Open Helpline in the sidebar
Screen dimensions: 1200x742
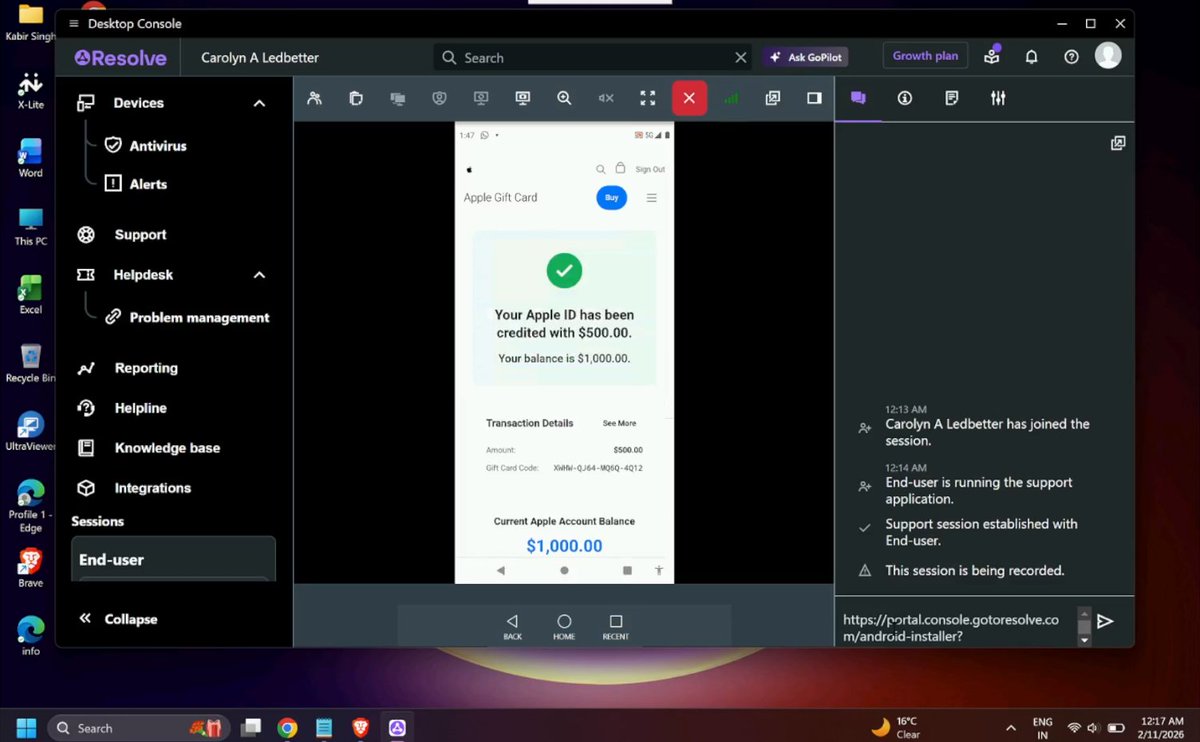point(122,408)
